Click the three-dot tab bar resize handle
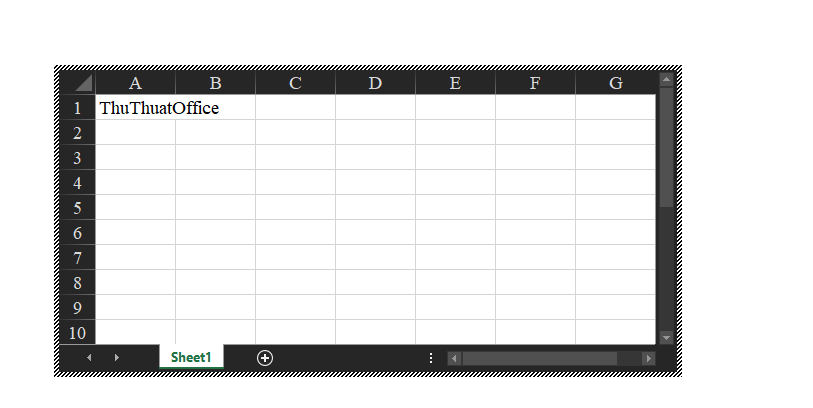Viewport: 813px width, 408px height. (431, 358)
